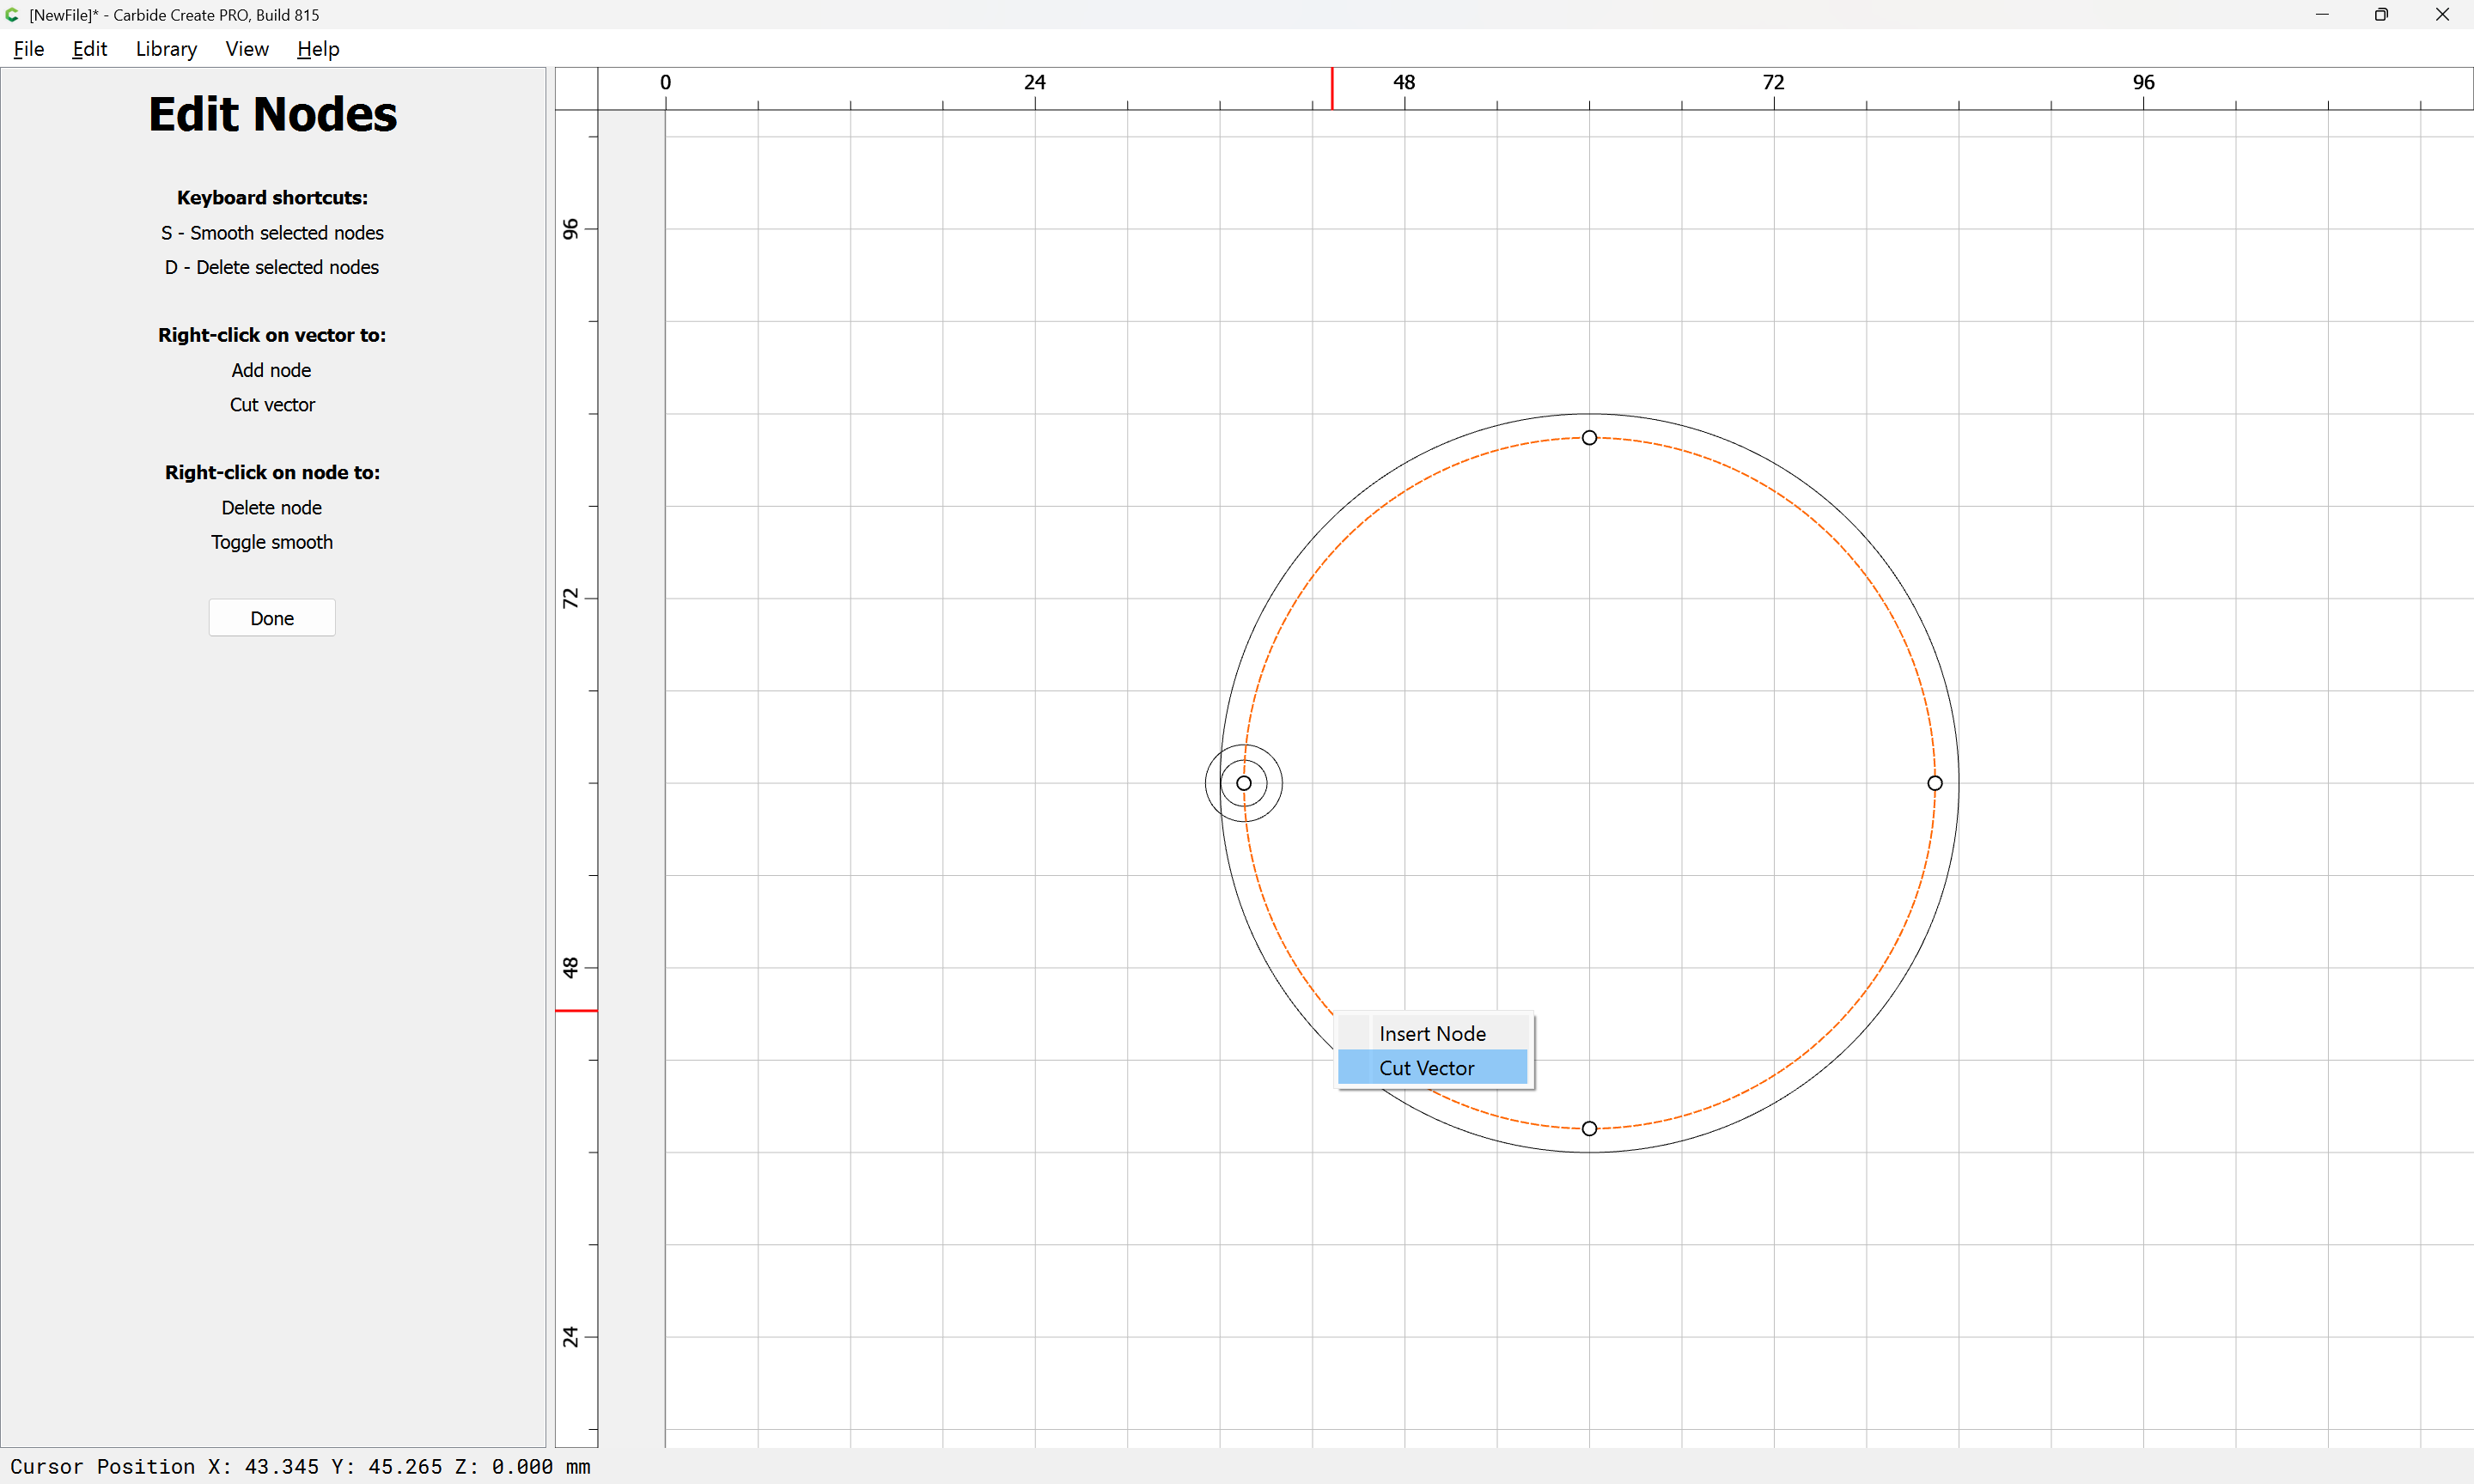Select the right node of the circle

1935,783
